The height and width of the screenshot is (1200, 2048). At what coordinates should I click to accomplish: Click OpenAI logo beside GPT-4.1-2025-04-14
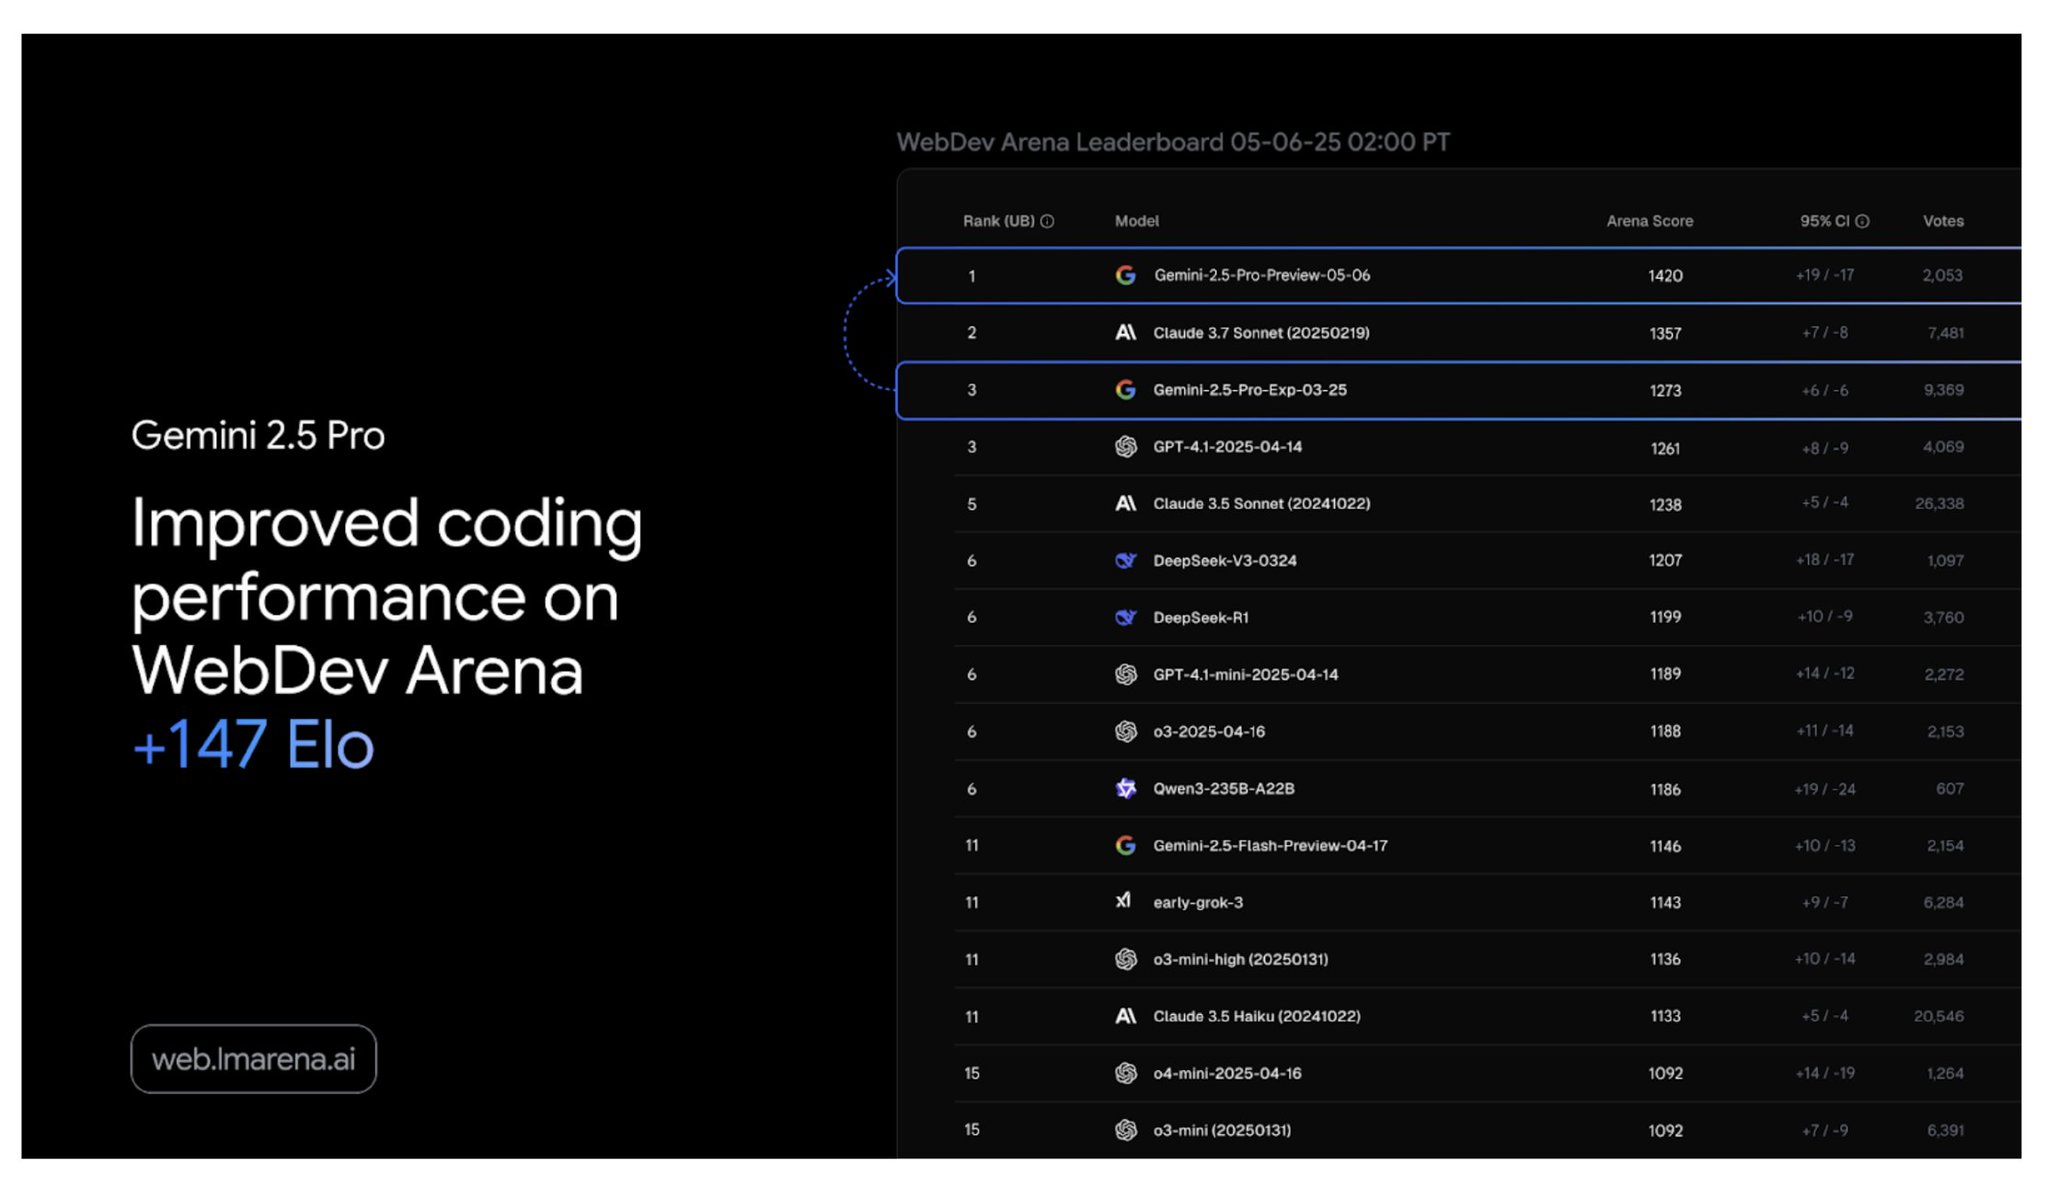(x=1125, y=447)
